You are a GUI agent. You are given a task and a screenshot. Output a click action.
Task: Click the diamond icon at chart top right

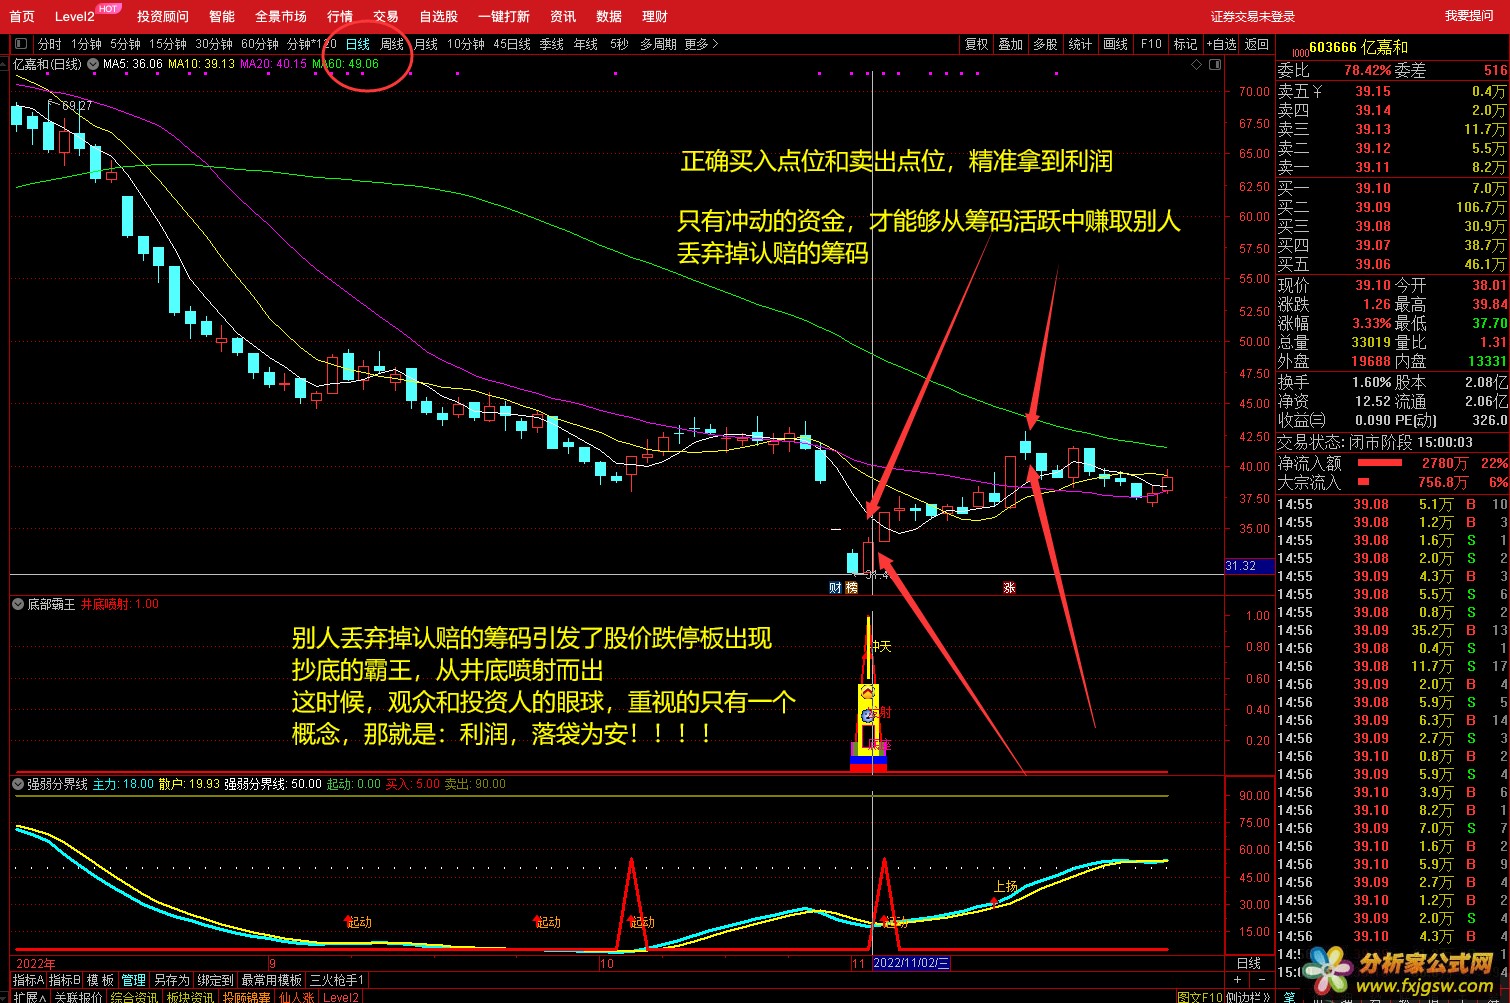point(1196,64)
